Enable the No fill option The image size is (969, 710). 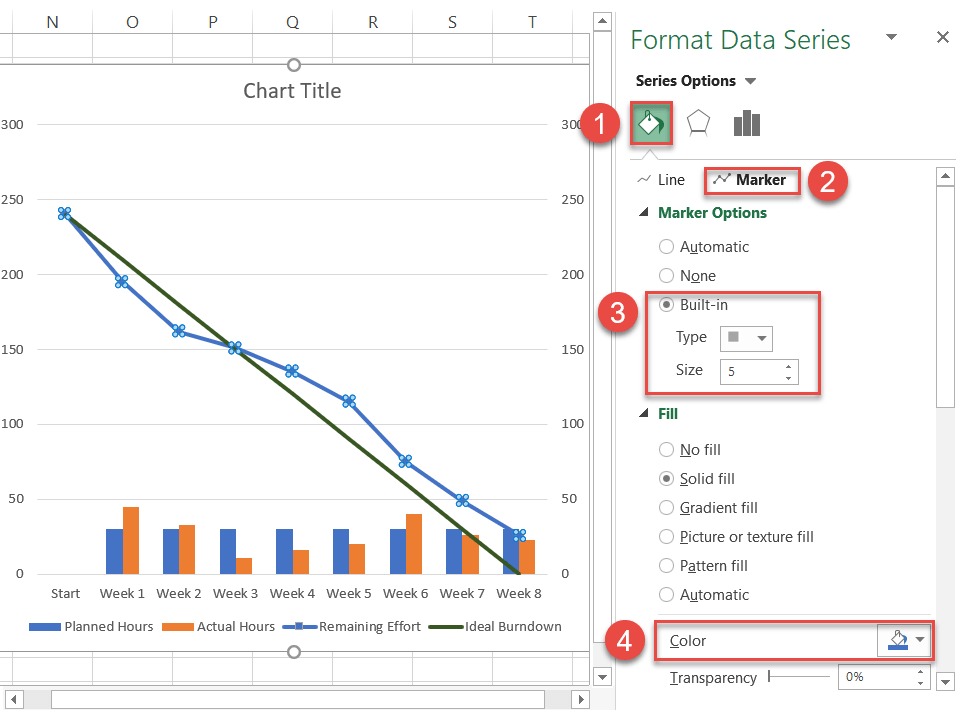[x=666, y=449]
